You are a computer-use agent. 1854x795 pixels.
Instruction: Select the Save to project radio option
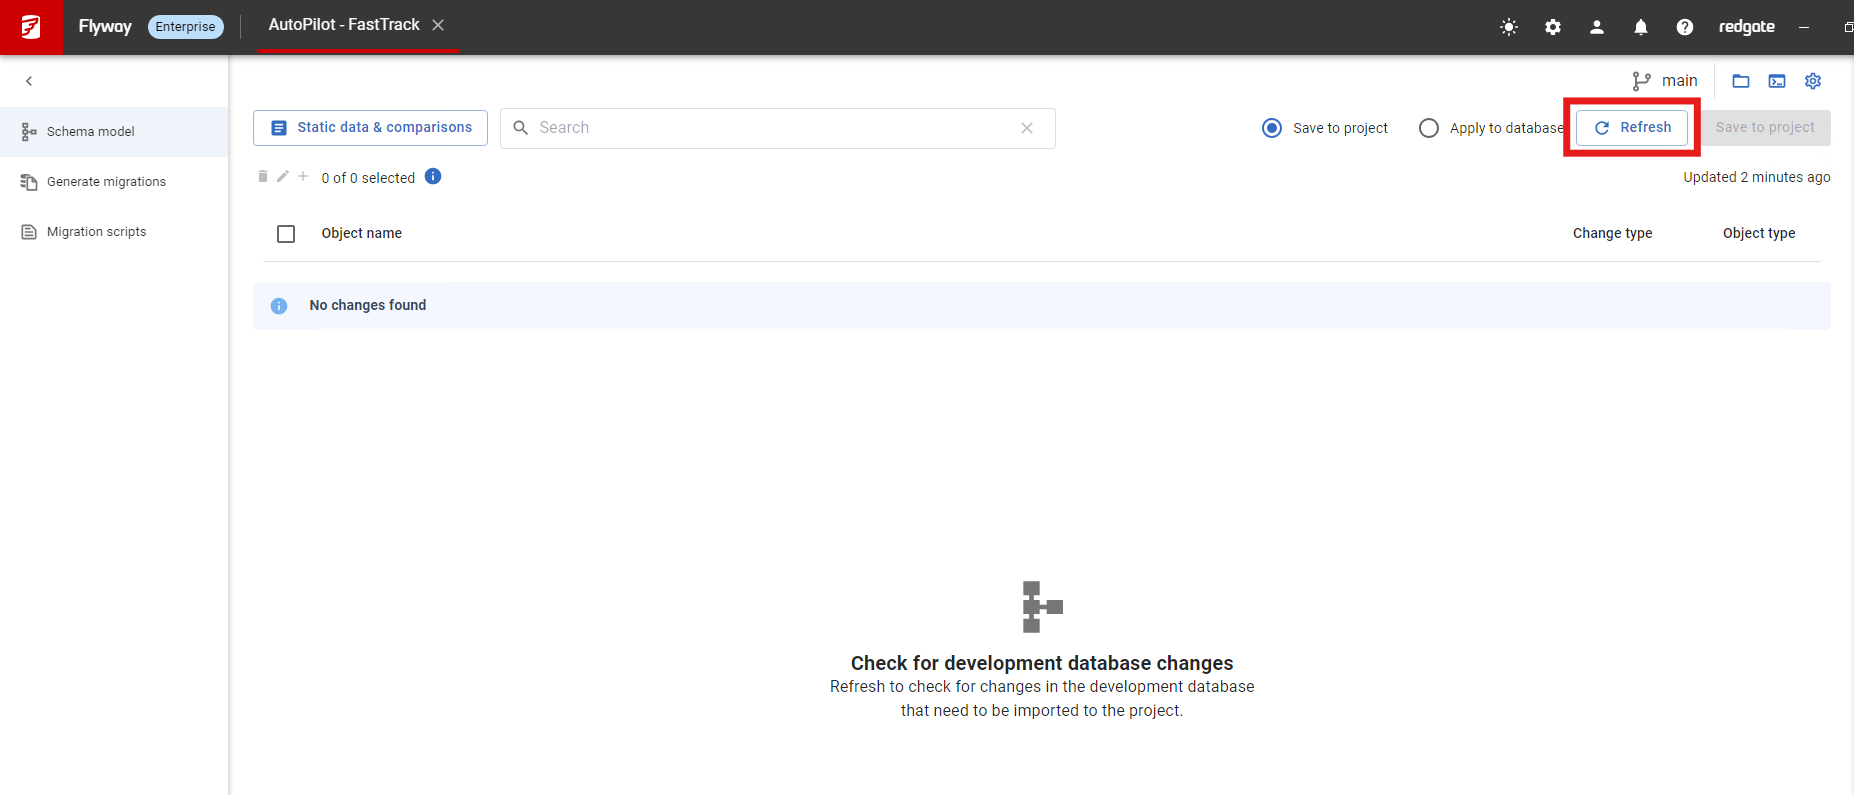pyautogui.click(x=1272, y=128)
